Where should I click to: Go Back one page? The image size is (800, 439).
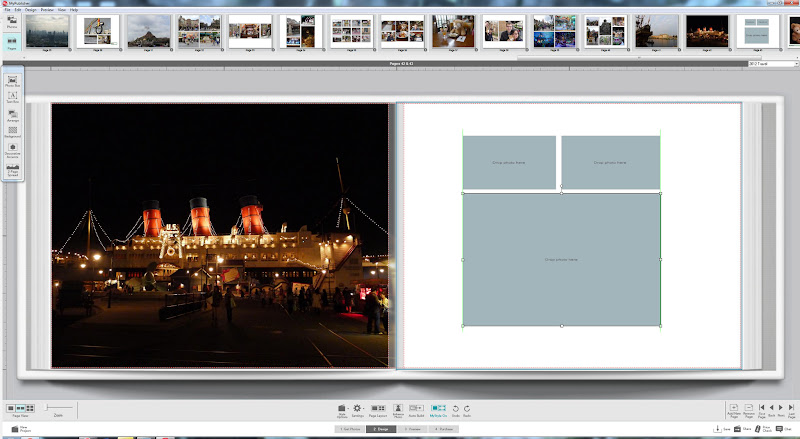click(x=771, y=410)
